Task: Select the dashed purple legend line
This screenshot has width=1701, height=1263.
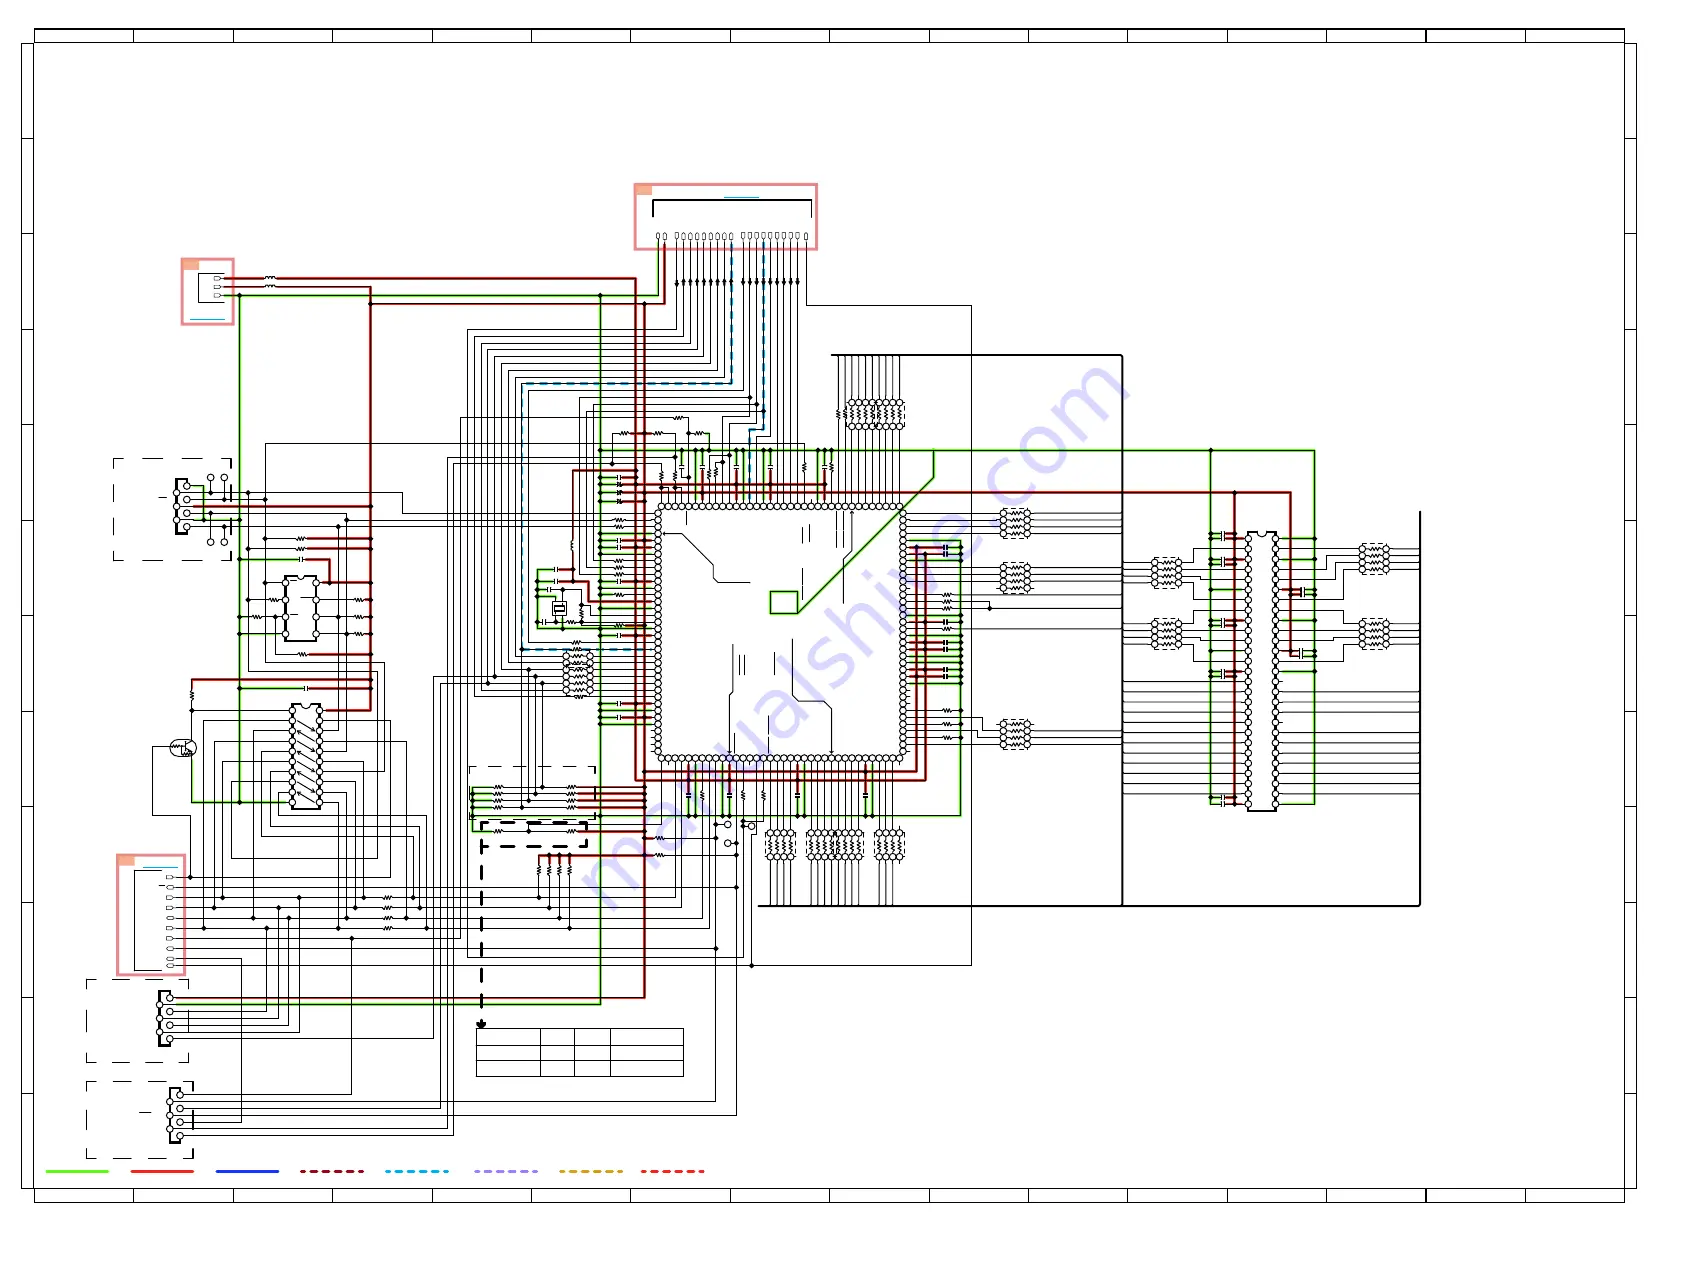Action: pyautogui.click(x=506, y=1171)
